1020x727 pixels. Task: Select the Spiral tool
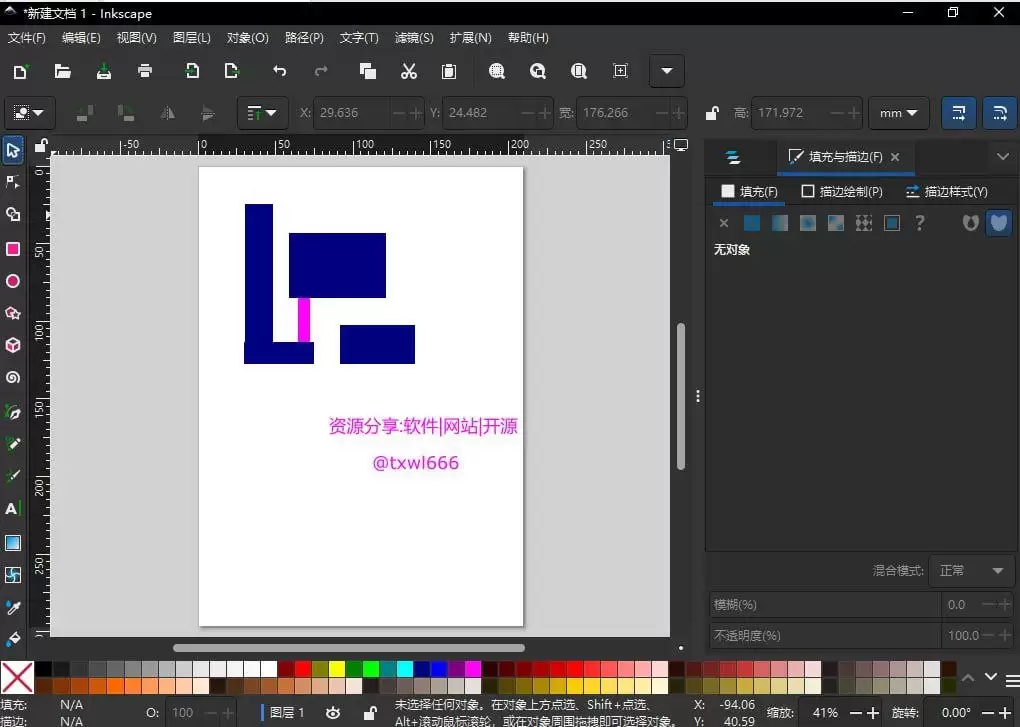point(13,378)
